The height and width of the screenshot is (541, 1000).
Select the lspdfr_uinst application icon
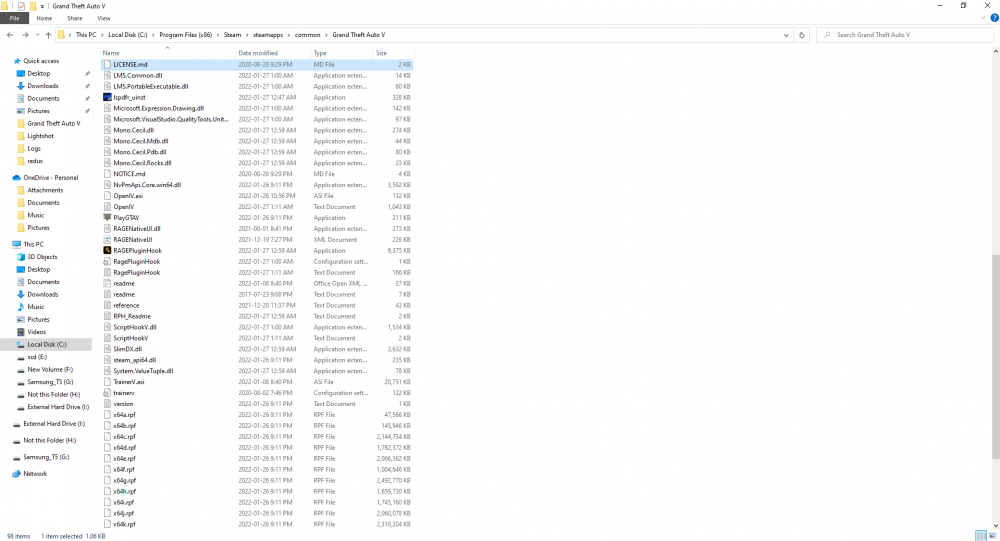click(107, 98)
